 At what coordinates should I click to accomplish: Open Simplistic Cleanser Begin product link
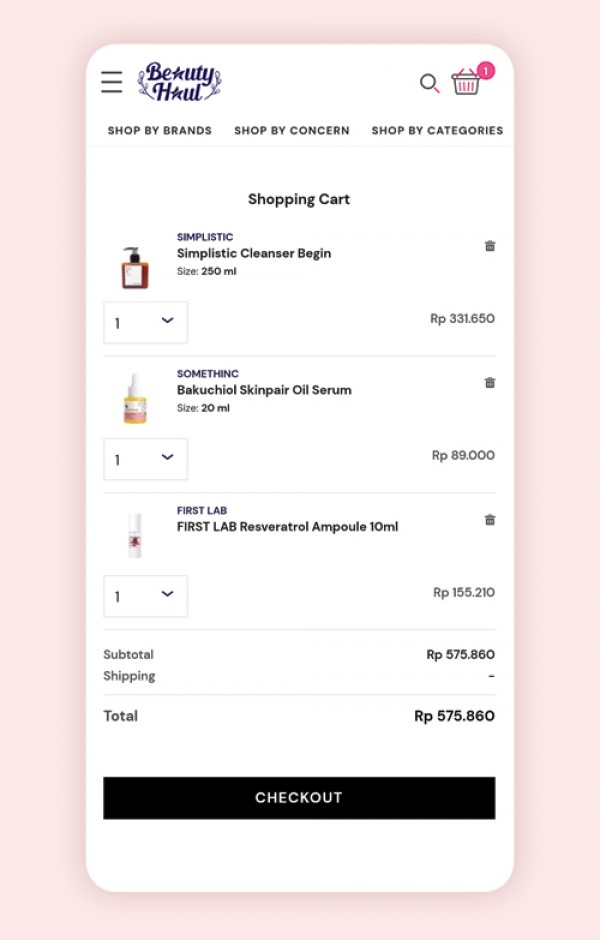tap(254, 254)
